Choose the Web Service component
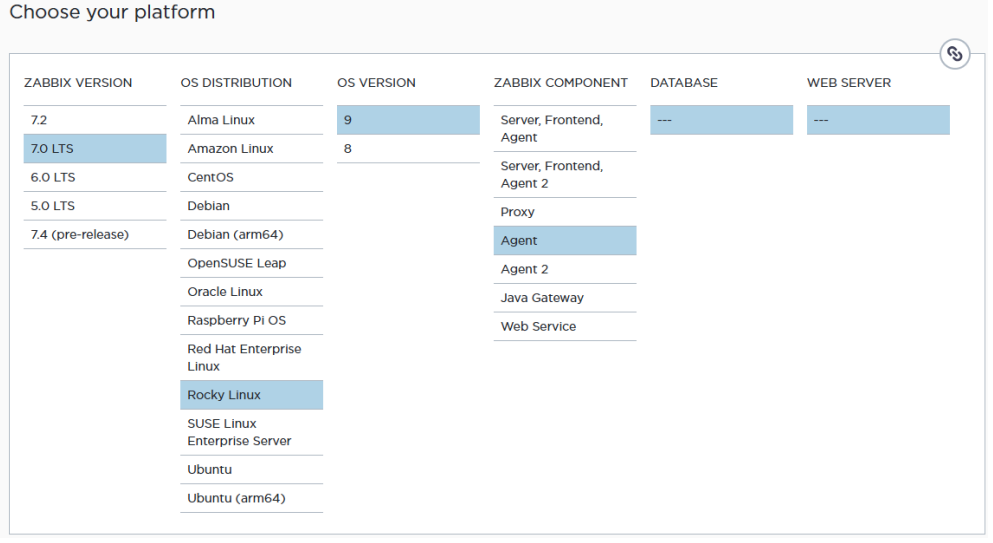The image size is (993, 543). pos(565,326)
